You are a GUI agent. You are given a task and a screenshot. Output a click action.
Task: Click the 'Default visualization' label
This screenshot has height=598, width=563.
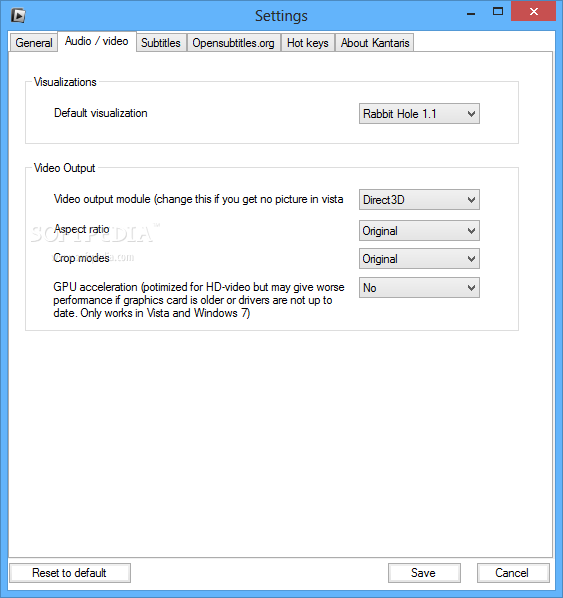click(101, 113)
